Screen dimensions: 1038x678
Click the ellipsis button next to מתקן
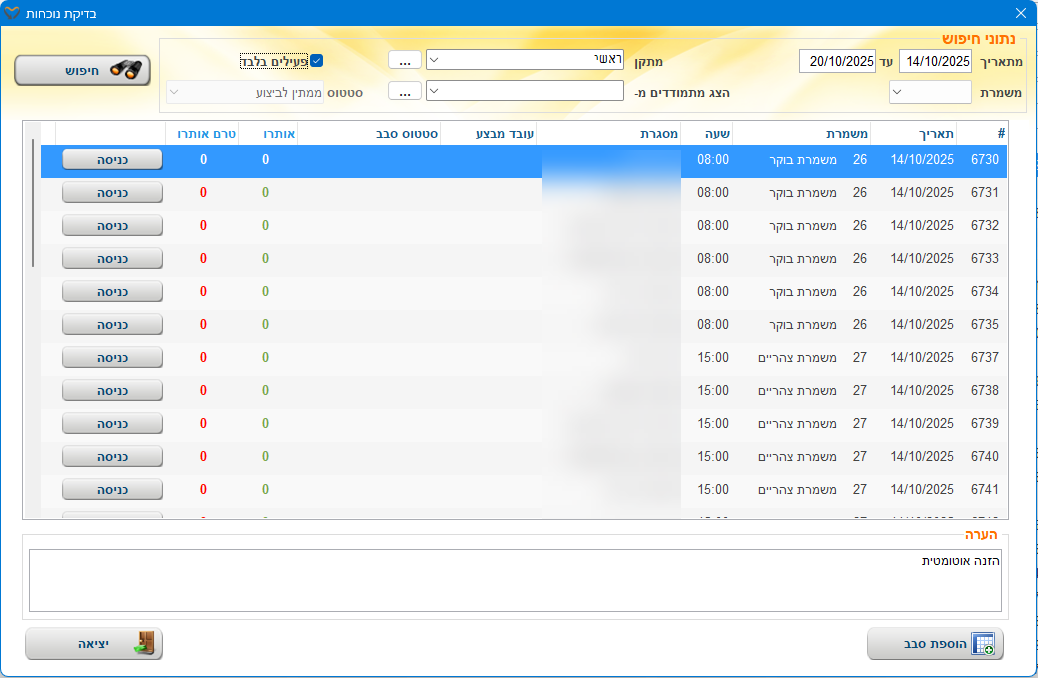click(403, 60)
